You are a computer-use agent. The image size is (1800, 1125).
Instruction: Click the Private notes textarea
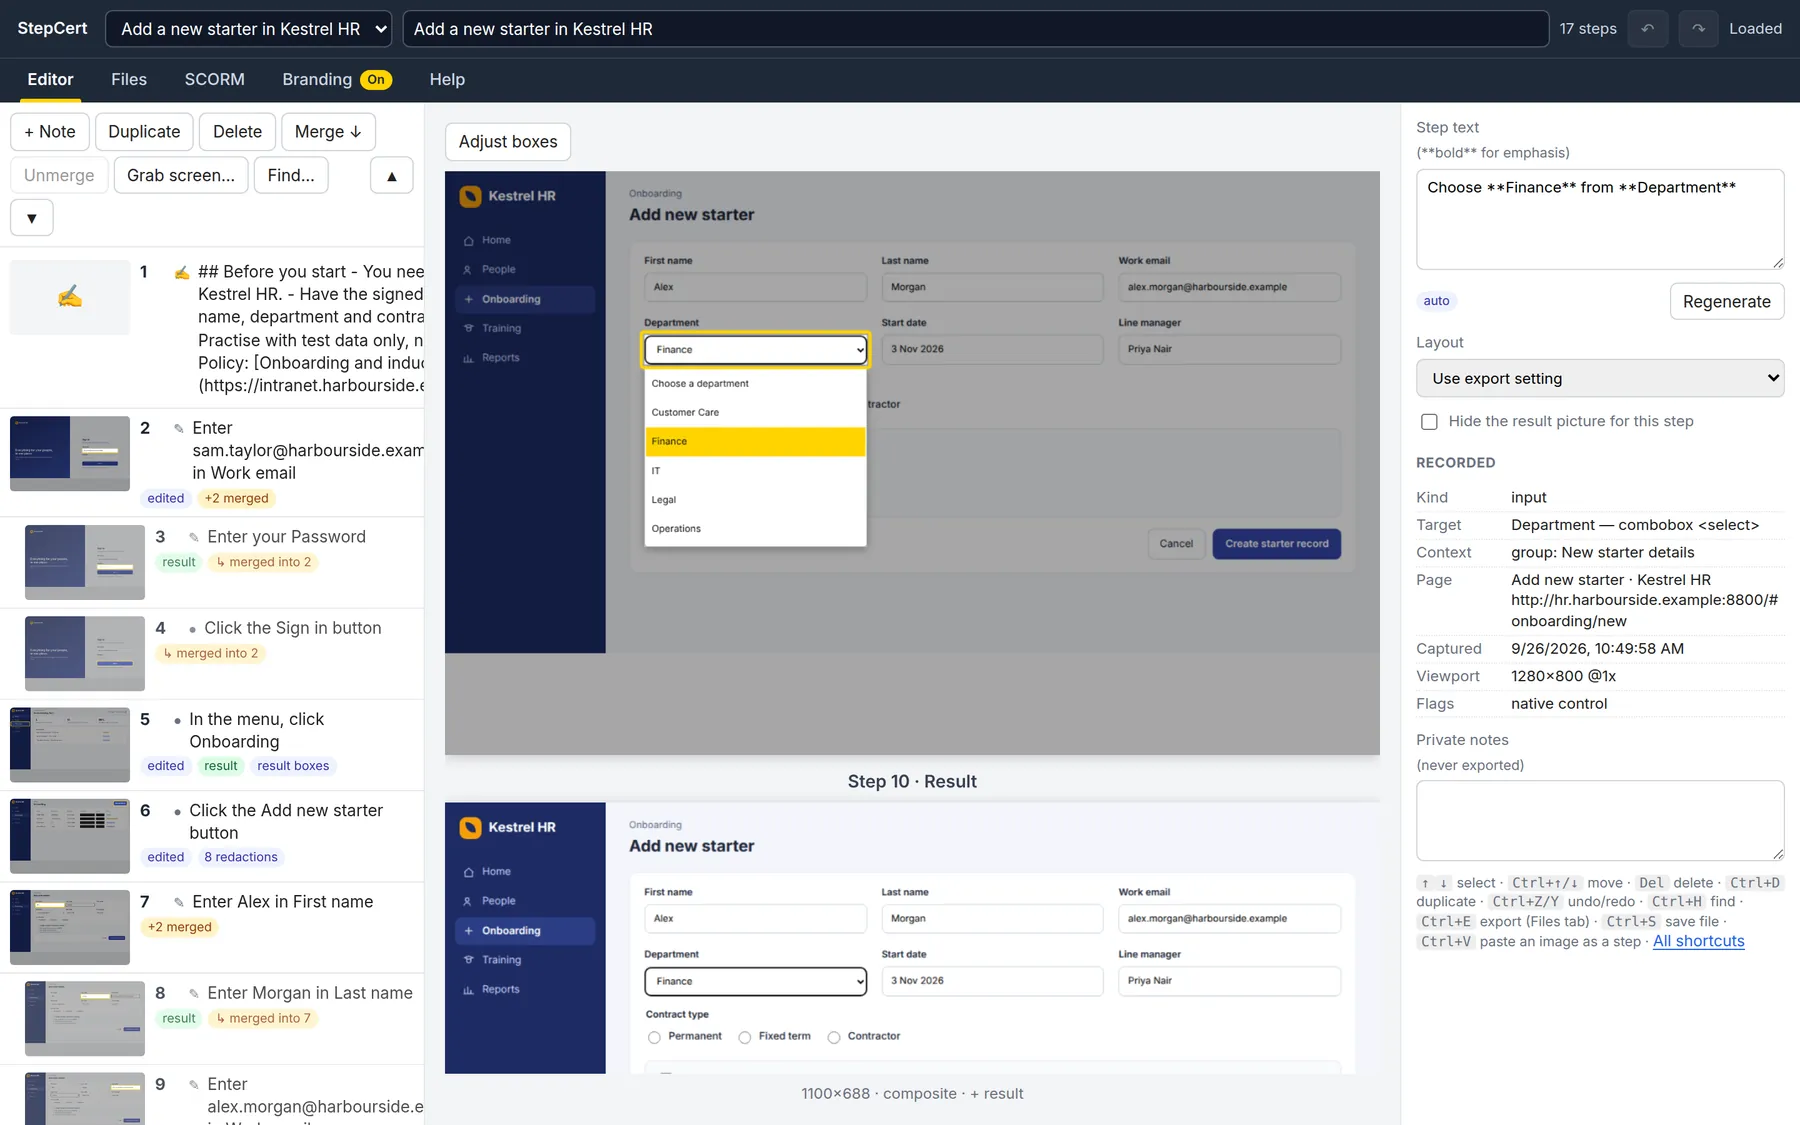(x=1600, y=820)
